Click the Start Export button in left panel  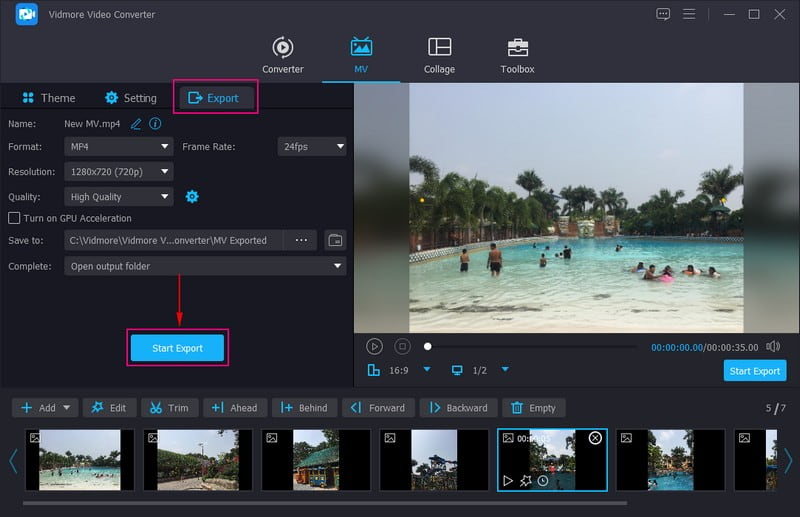[x=177, y=348]
